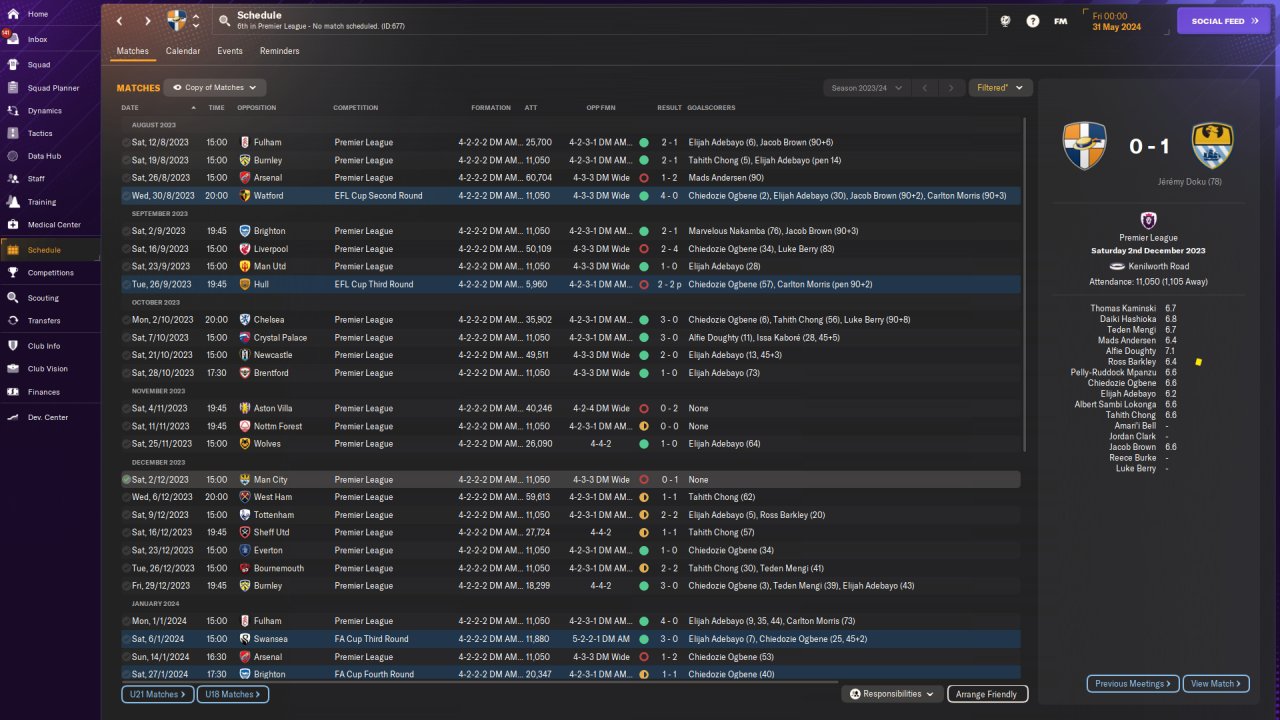Open the Finances section icon
This screenshot has height=720, width=1280.
(x=13, y=392)
